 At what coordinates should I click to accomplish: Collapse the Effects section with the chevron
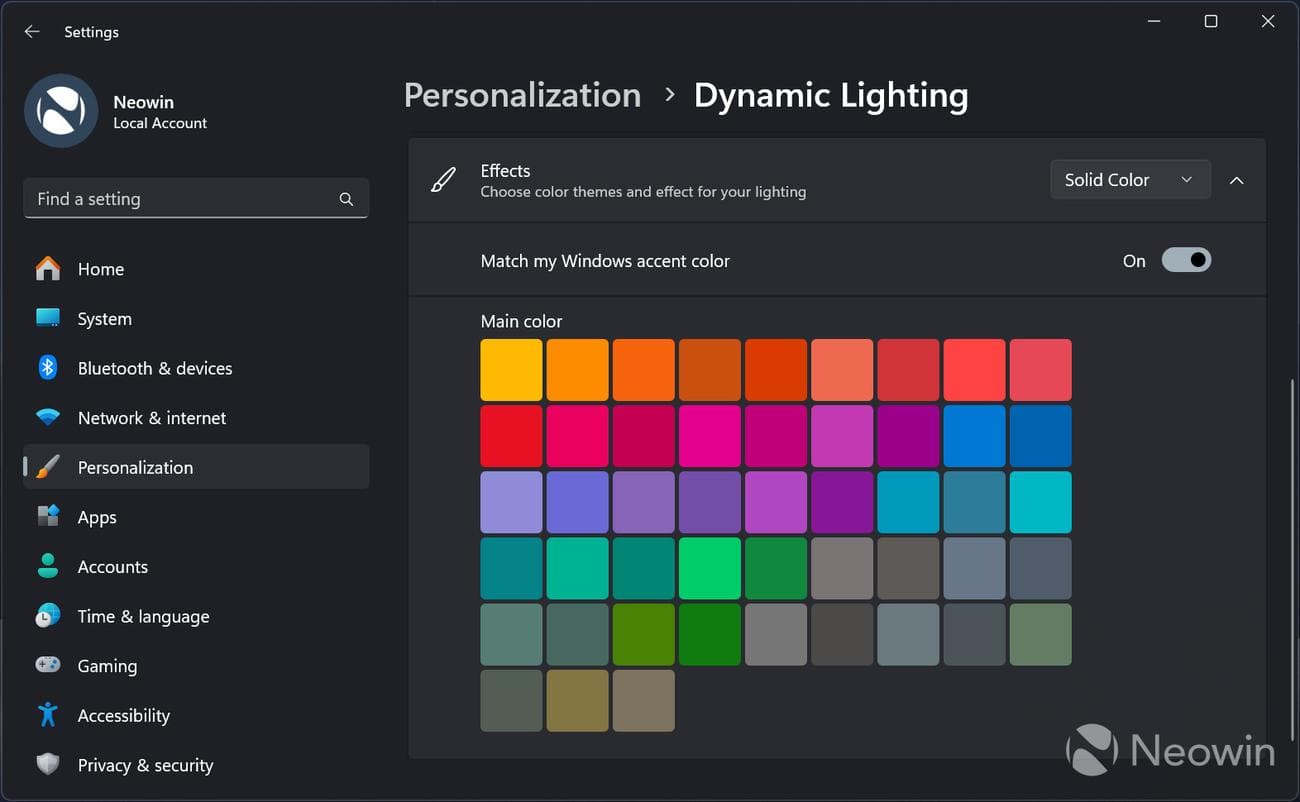coord(1237,180)
